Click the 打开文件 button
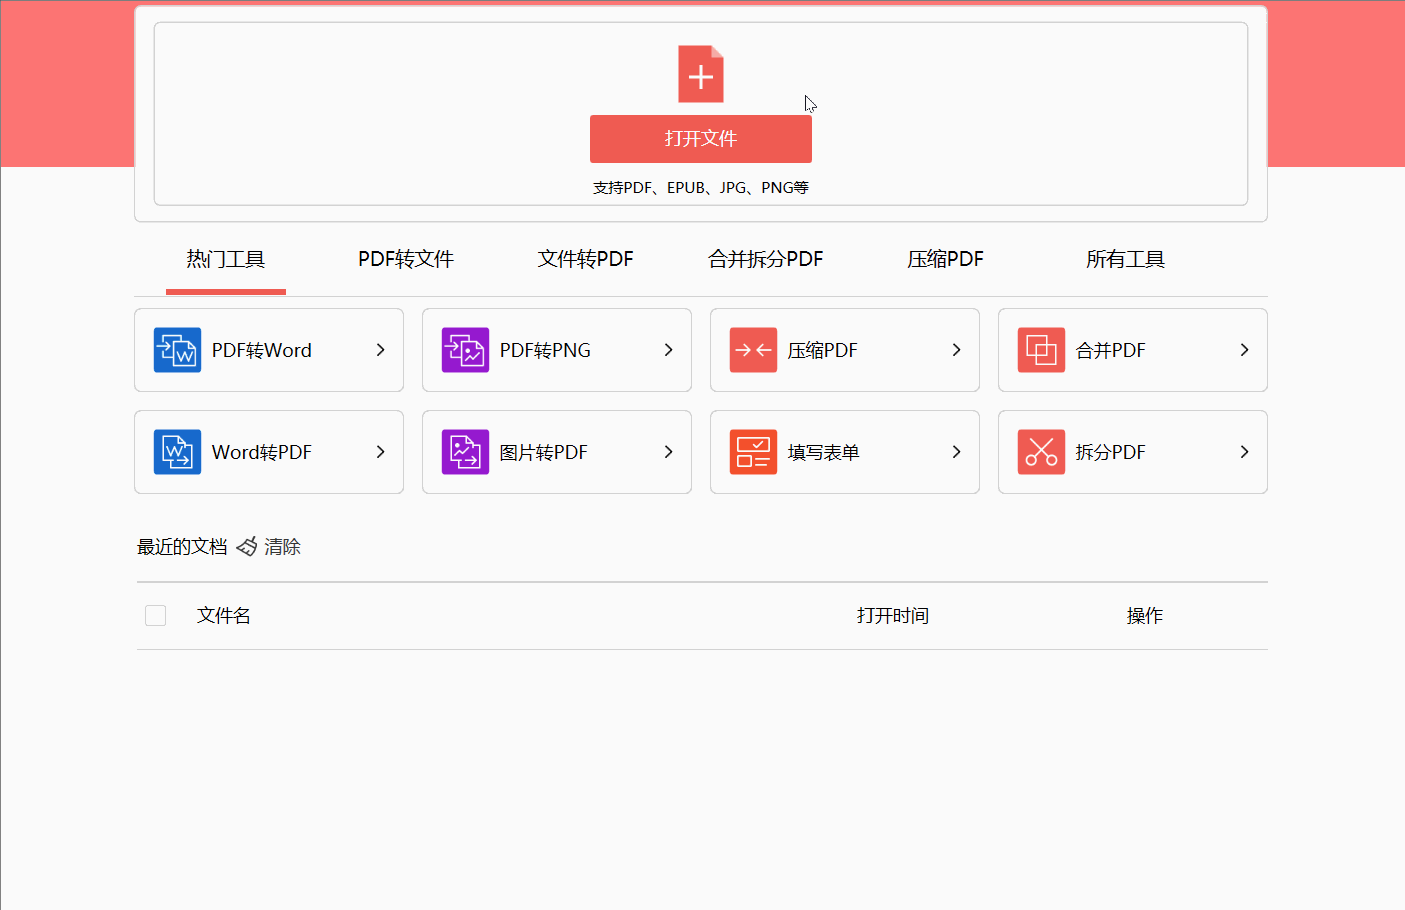 point(701,139)
